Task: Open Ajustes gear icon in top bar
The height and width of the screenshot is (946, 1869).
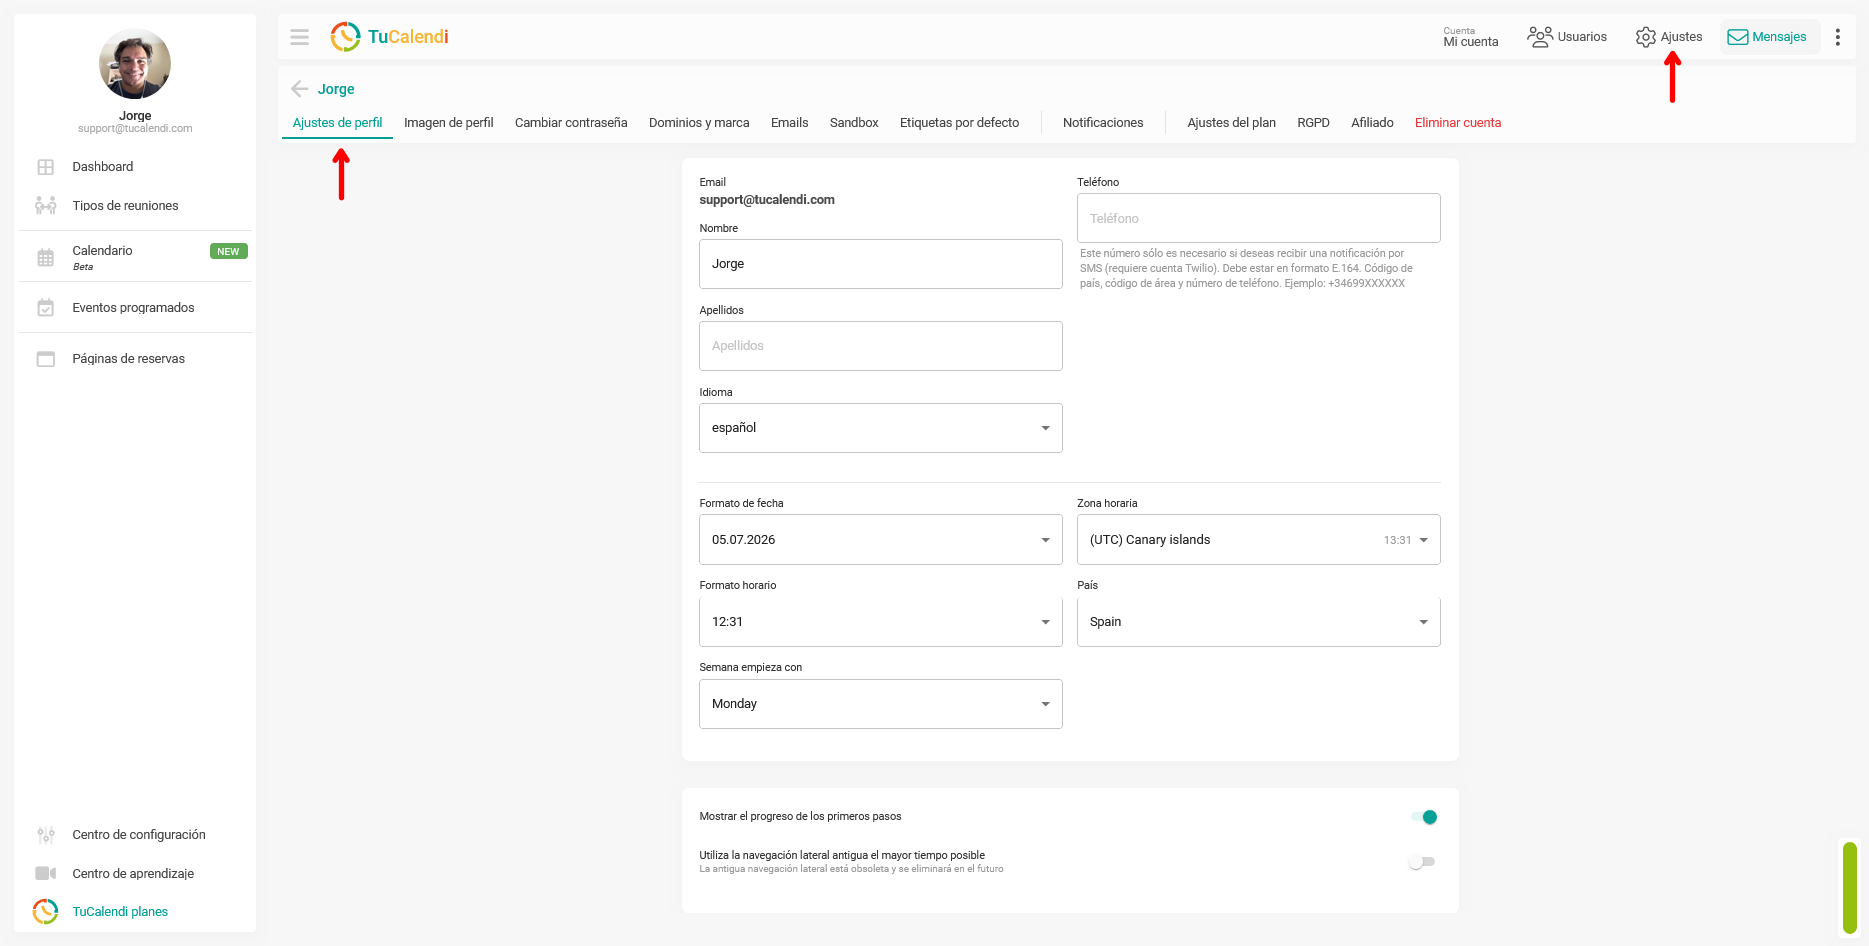Action: [1645, 37]
